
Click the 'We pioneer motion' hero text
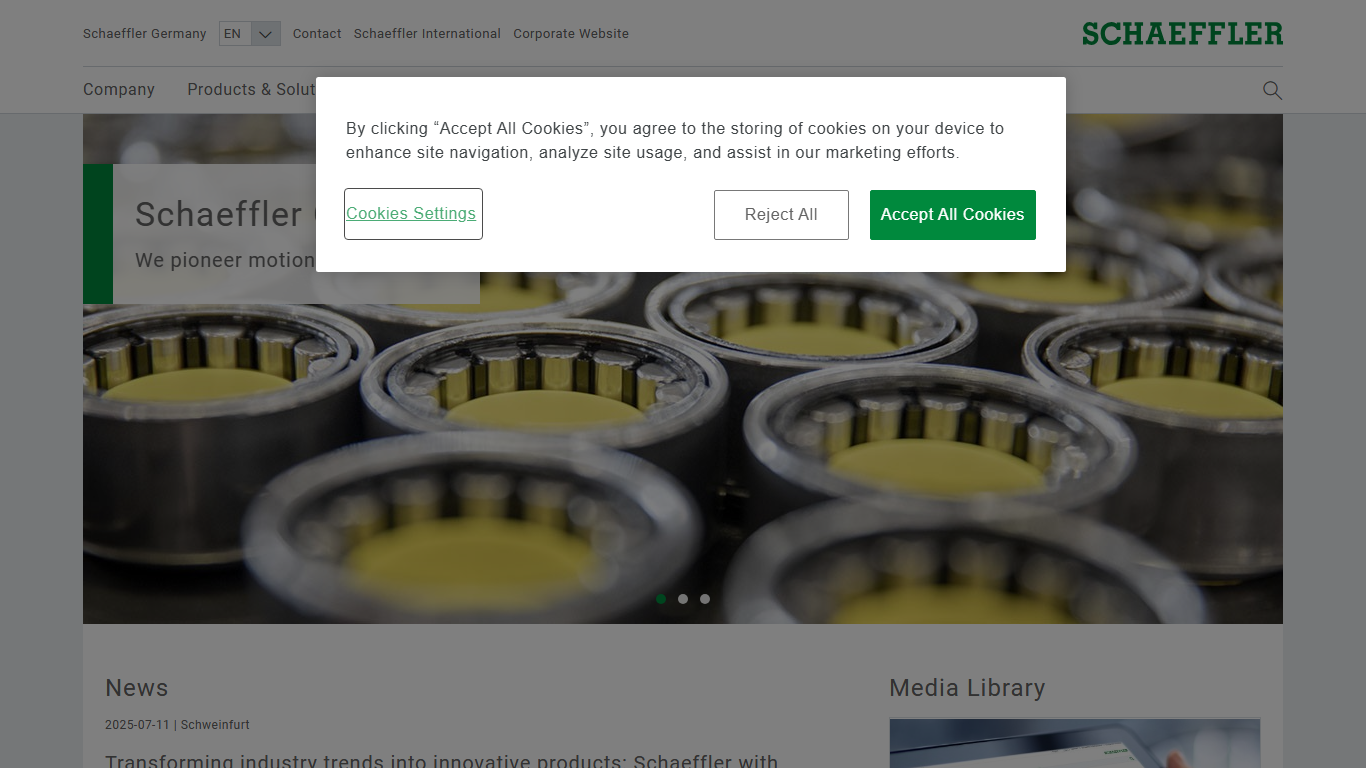(225, 260)
